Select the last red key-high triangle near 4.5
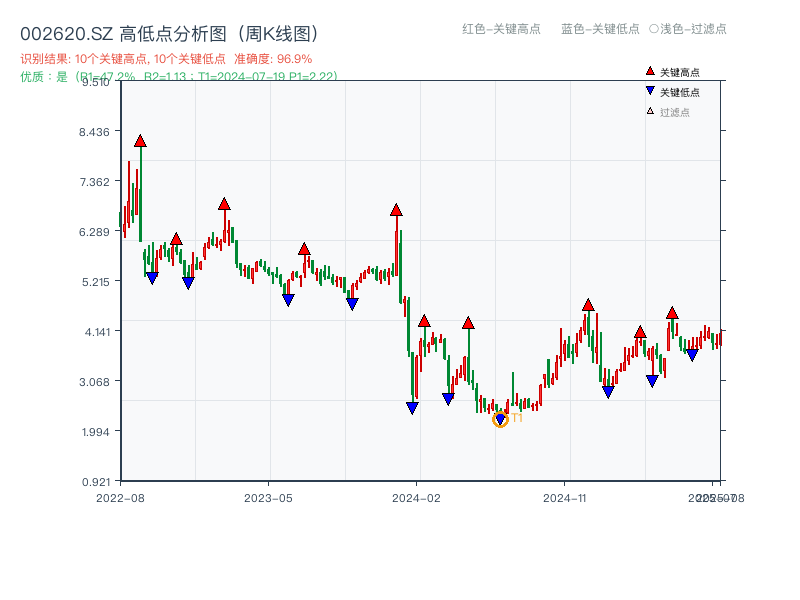Image resolution: width=800 pixels, height=600 pixels. pos(672,313)
